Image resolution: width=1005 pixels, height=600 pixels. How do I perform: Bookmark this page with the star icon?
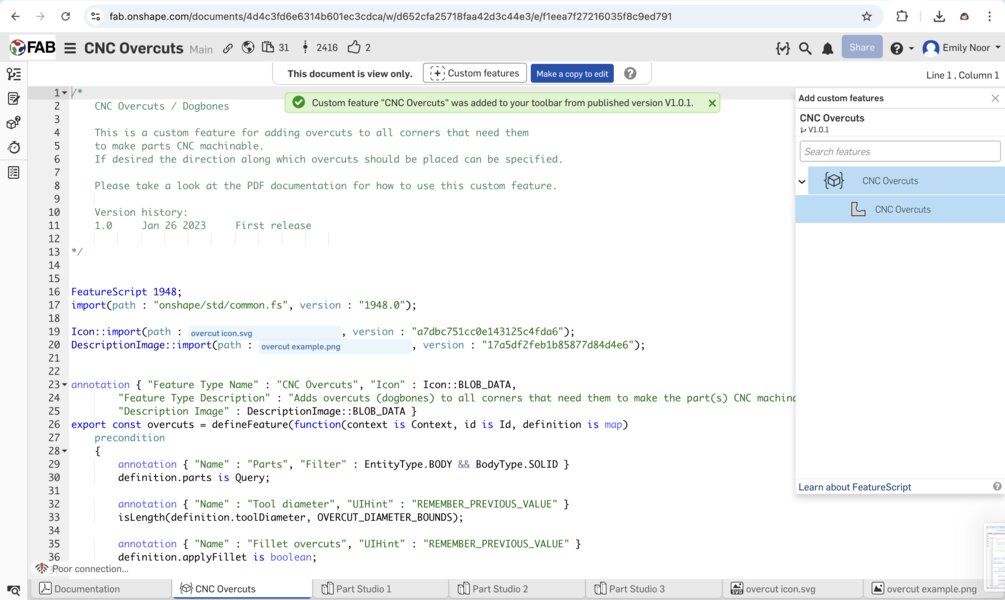click(x=867, y=17)
